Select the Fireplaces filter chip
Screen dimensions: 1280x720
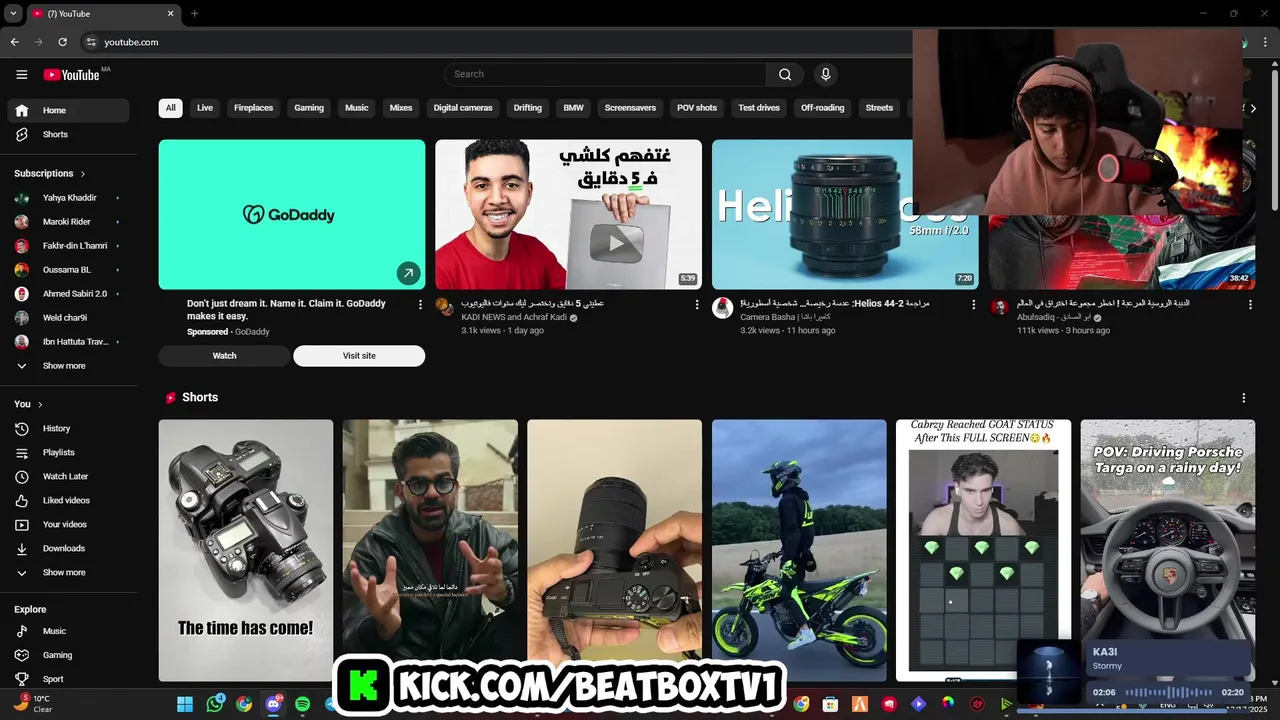[x=253, y=108]
